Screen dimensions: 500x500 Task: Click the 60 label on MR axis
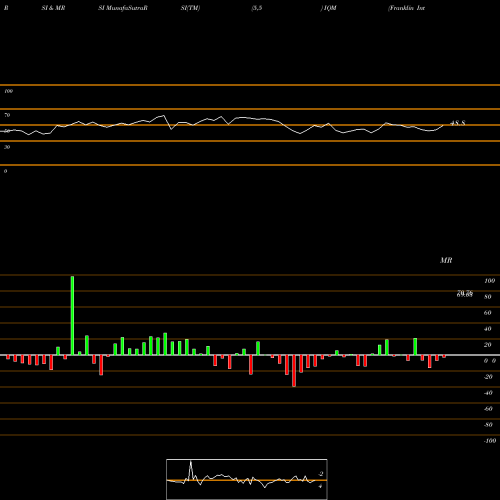[x=487, y=313]
